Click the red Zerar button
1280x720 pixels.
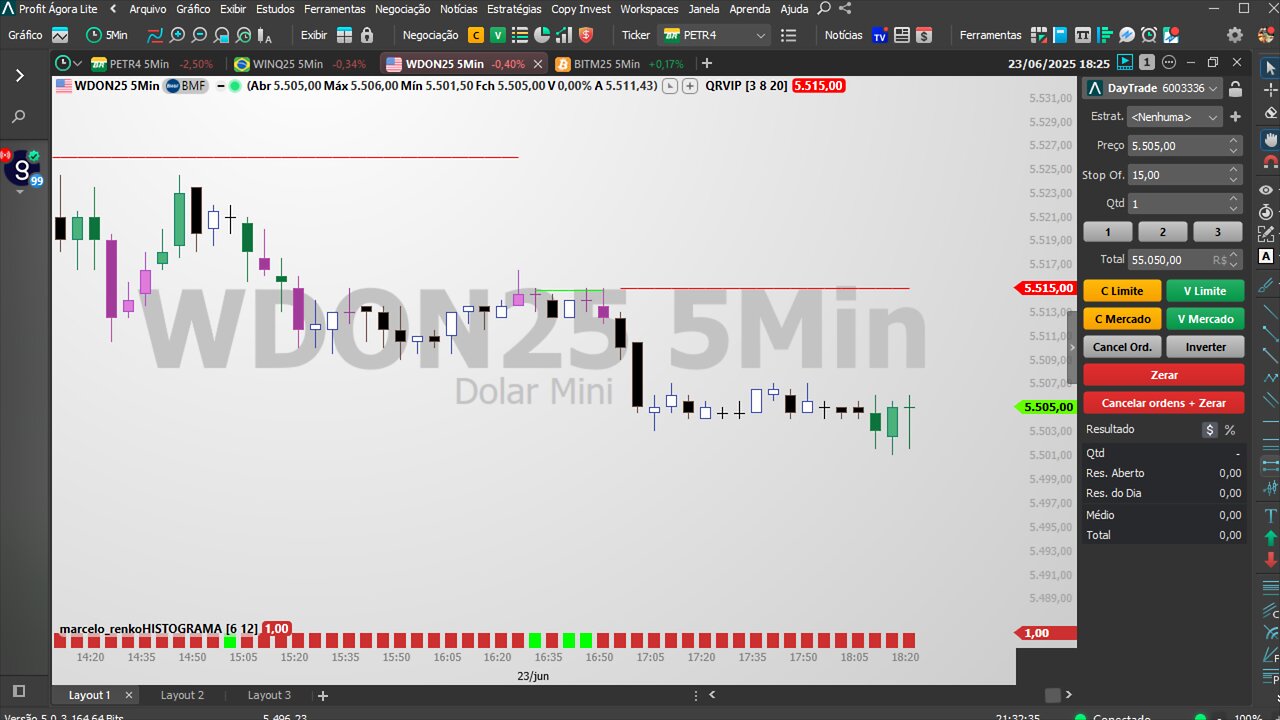click(x=1164, y=375)
